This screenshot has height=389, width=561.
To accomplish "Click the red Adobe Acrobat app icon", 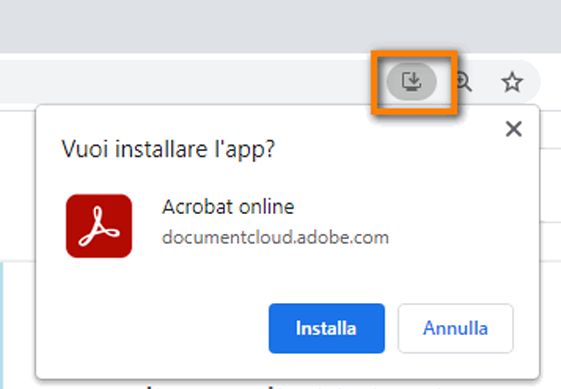I will point(99,226).
